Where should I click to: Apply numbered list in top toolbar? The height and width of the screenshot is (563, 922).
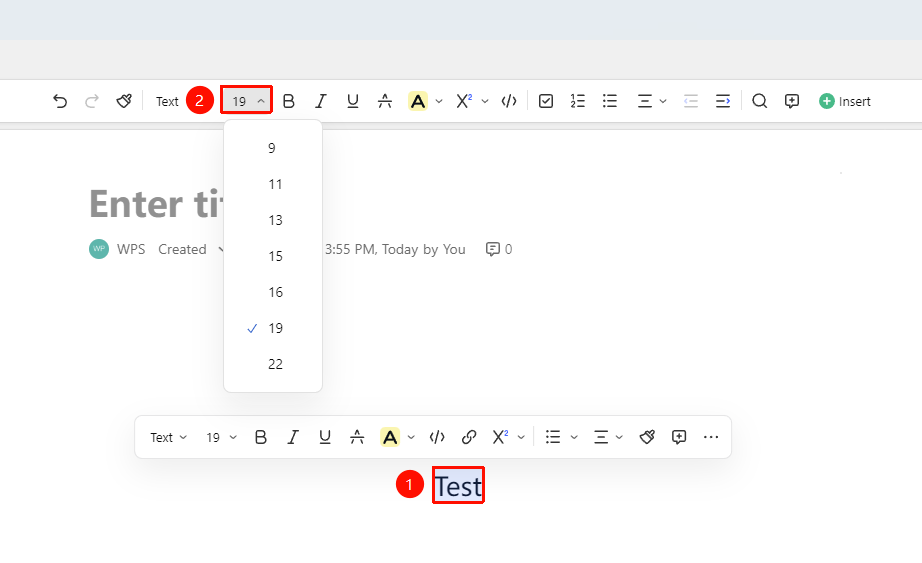click(x=577, y=101)
